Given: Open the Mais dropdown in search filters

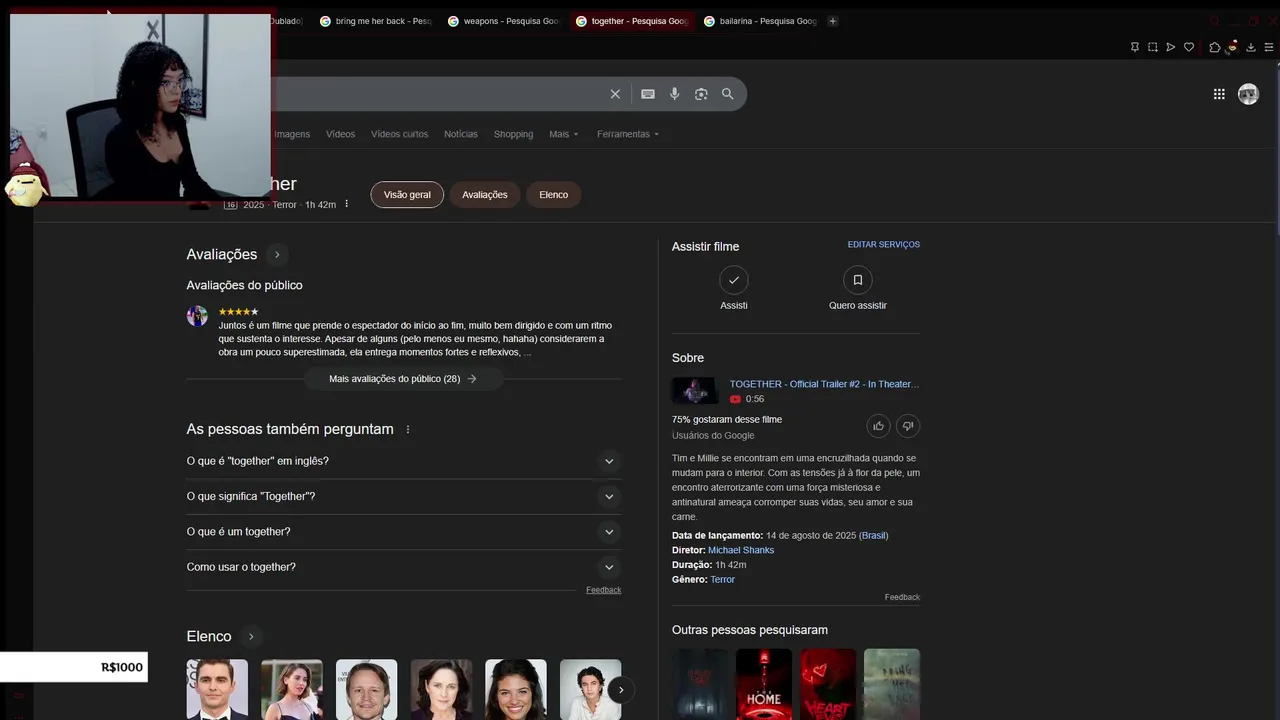Looking at the screenshot, I should (x=564, y=134).
